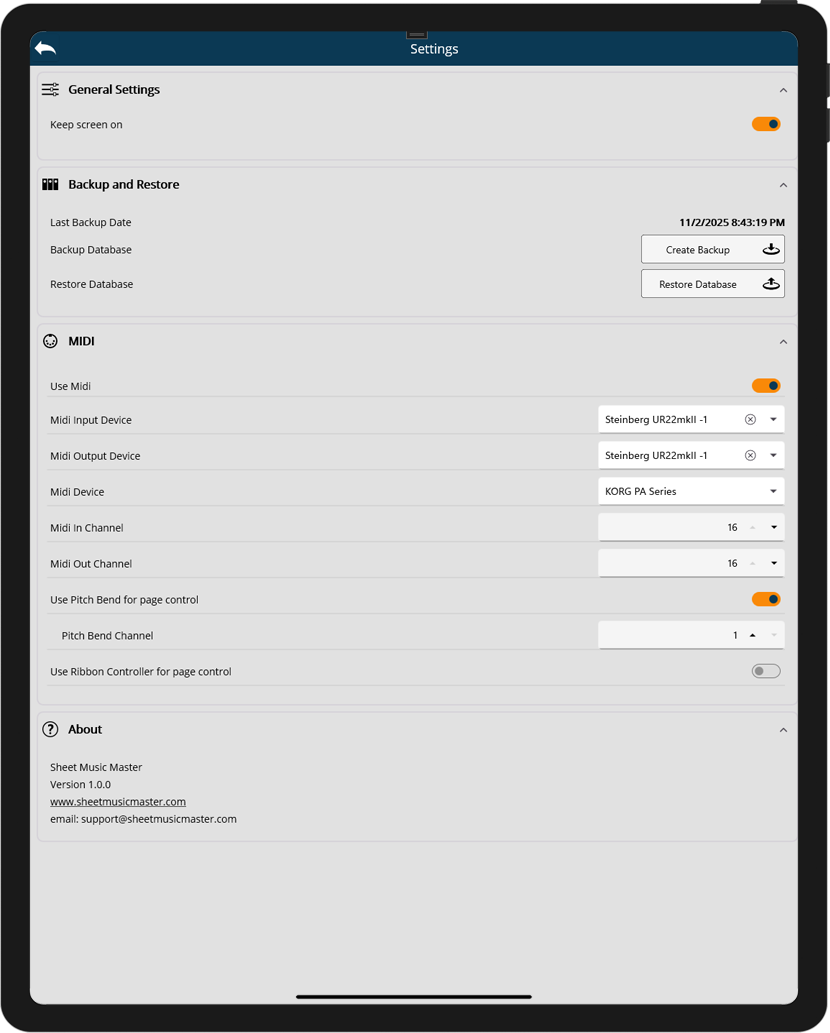Image resolution: width=830 pixels, height=1033 pixels.
Task: Toggle Keep screen on switch
Action: tap(766, 125)
